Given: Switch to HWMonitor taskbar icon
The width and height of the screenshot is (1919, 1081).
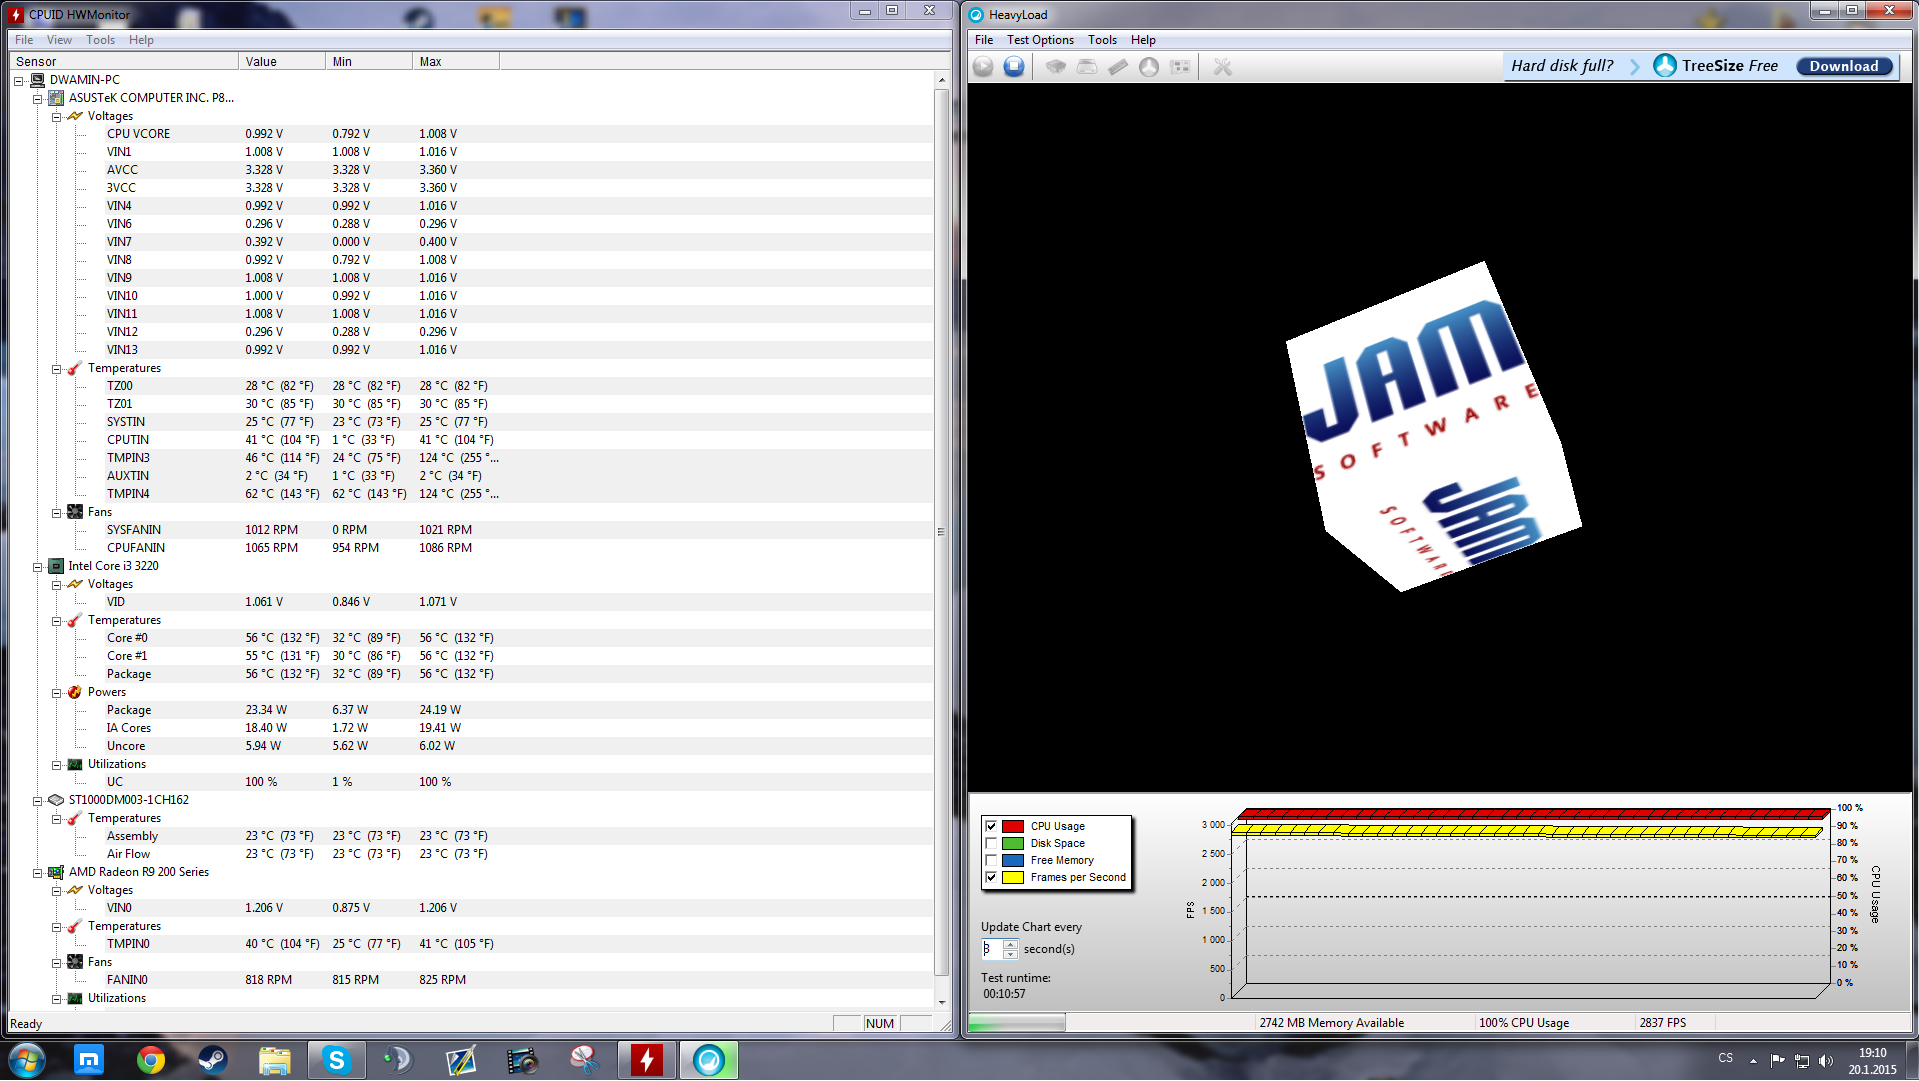Looking at the screenshot, I should pyautogui.click(x=647, y=1060).
